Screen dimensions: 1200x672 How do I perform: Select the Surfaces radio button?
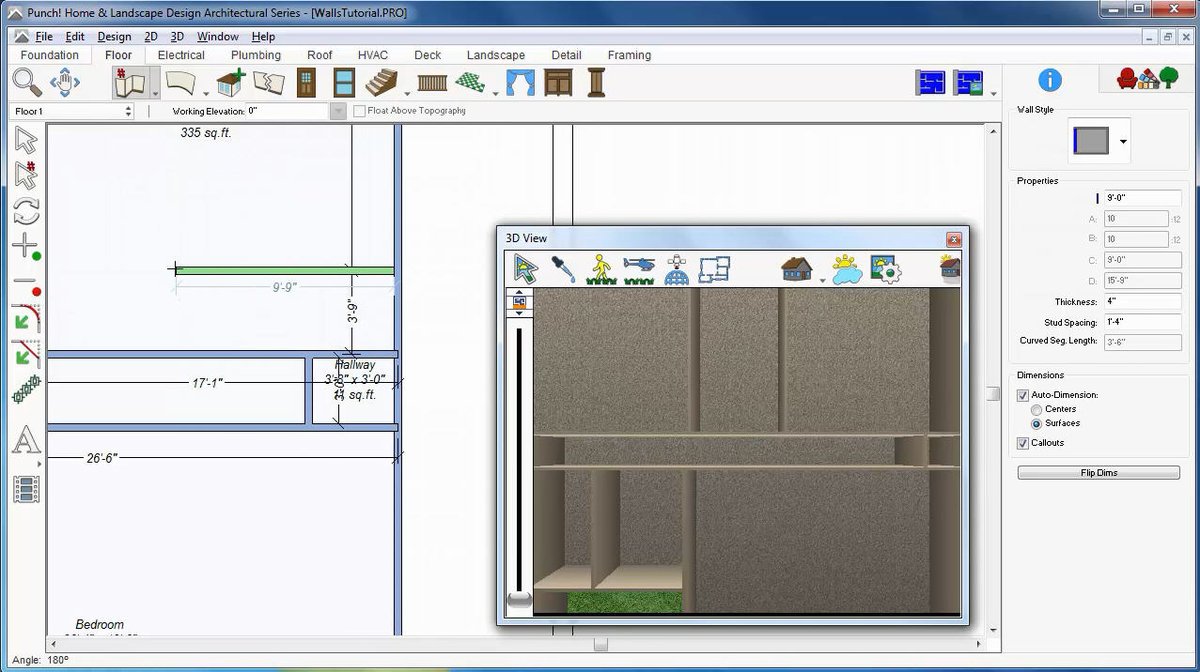[x=1036, y=423]
